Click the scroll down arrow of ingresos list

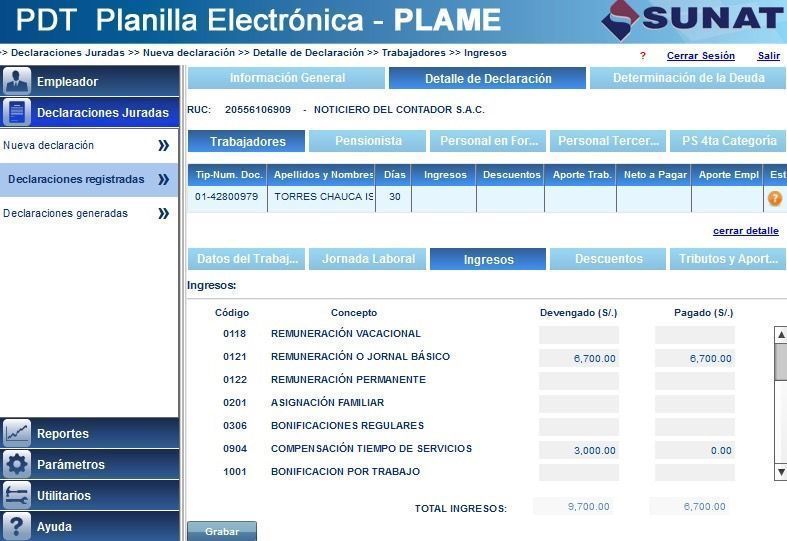point(780,472)
